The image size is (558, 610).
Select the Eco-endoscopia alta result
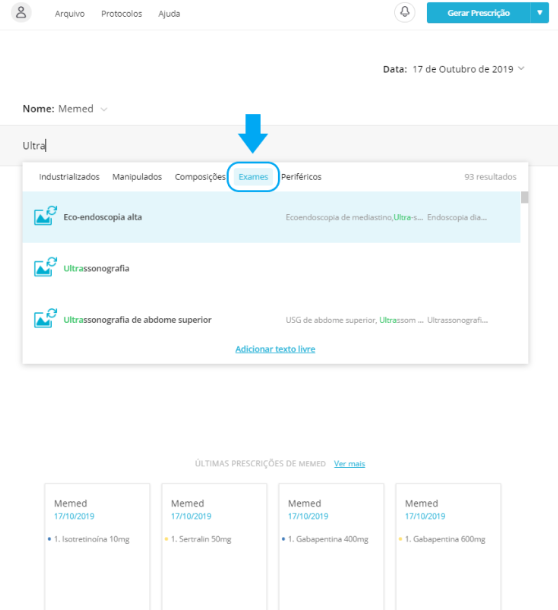pos(271,217)
